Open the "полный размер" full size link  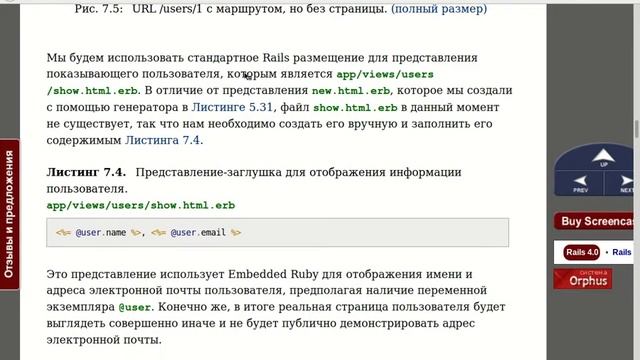pos(439,9)
